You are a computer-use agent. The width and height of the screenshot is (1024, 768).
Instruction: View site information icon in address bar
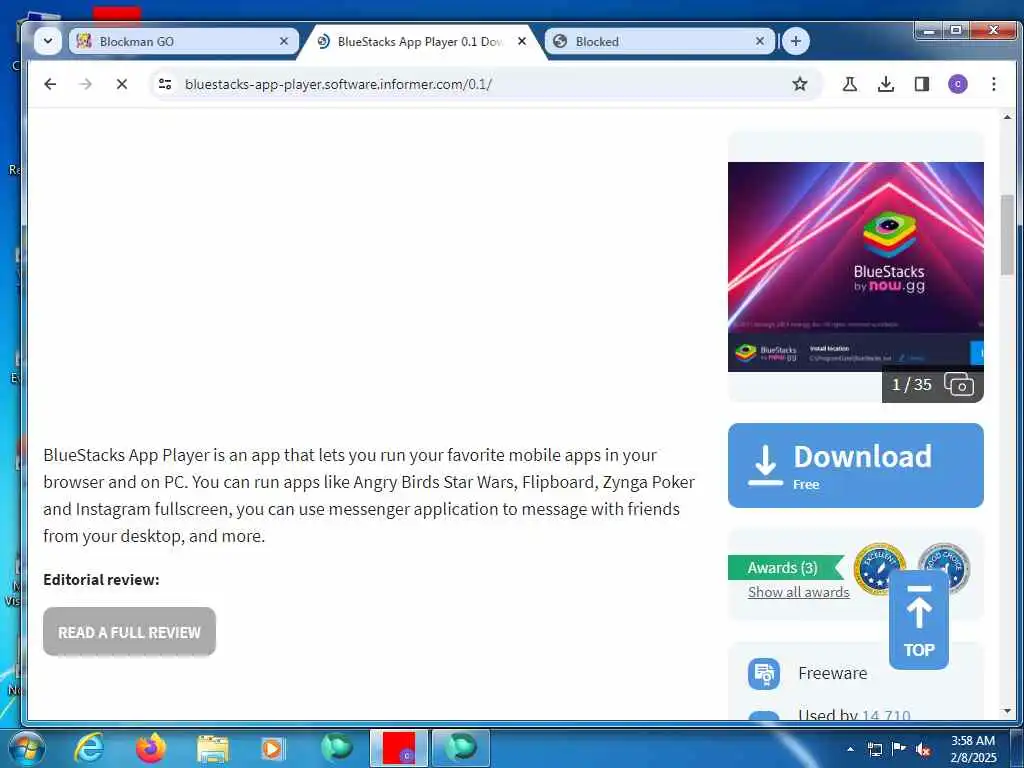(x=165, y=84)
